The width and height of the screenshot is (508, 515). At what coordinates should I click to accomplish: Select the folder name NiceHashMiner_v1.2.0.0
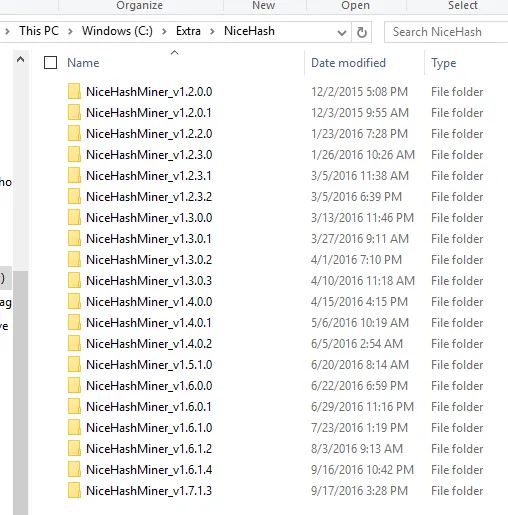(x=149, y=92)
